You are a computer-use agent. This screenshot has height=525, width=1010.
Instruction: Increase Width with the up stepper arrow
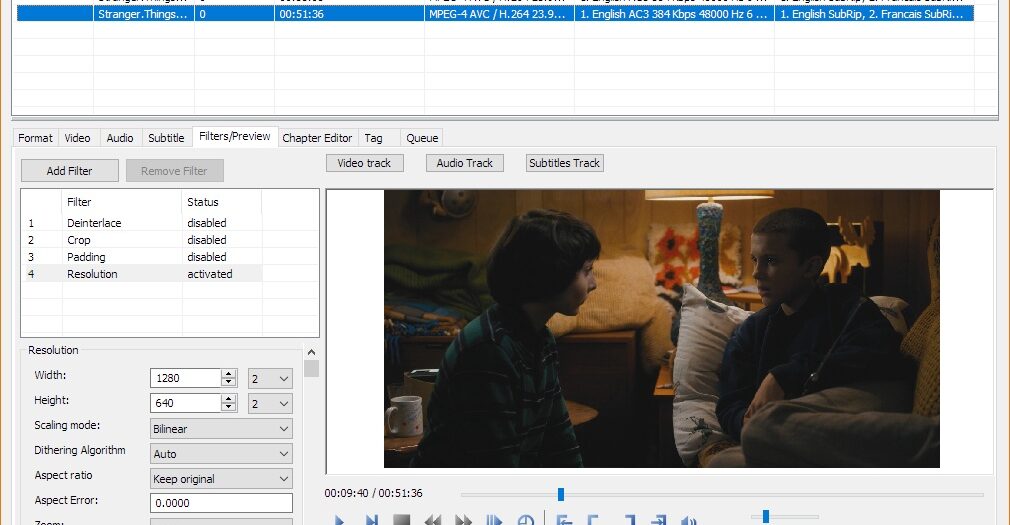tap(229, 374)
